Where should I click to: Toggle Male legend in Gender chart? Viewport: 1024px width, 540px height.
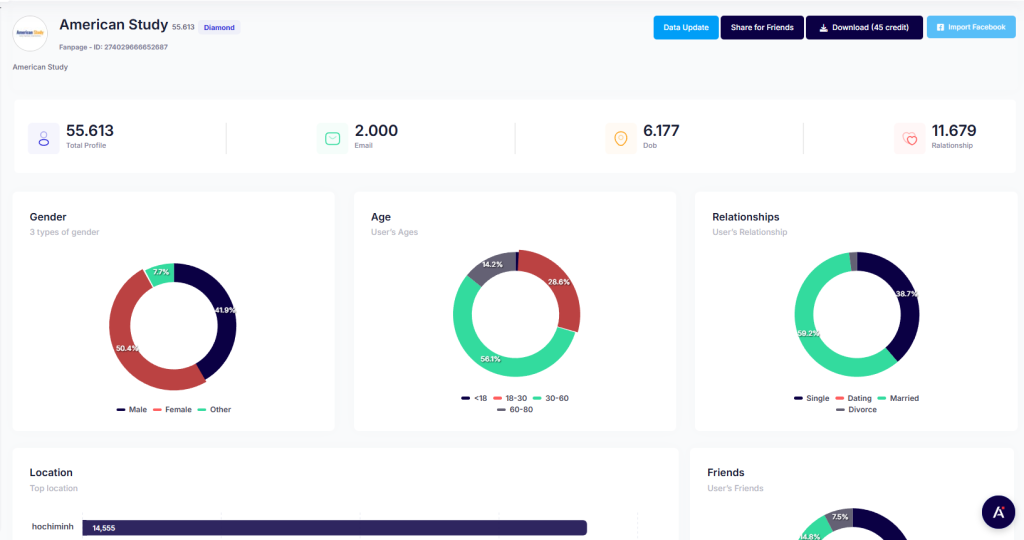[x=132, y=409]
